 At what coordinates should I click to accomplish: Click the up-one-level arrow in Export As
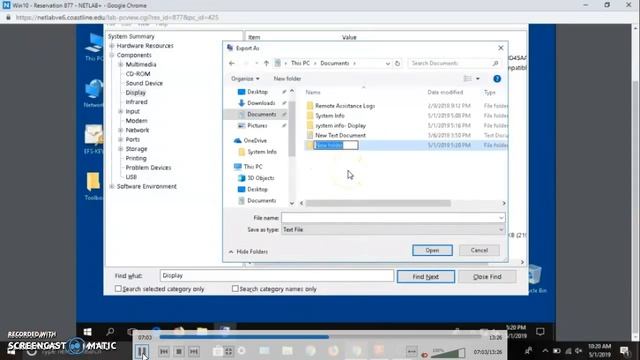[266, 63]
